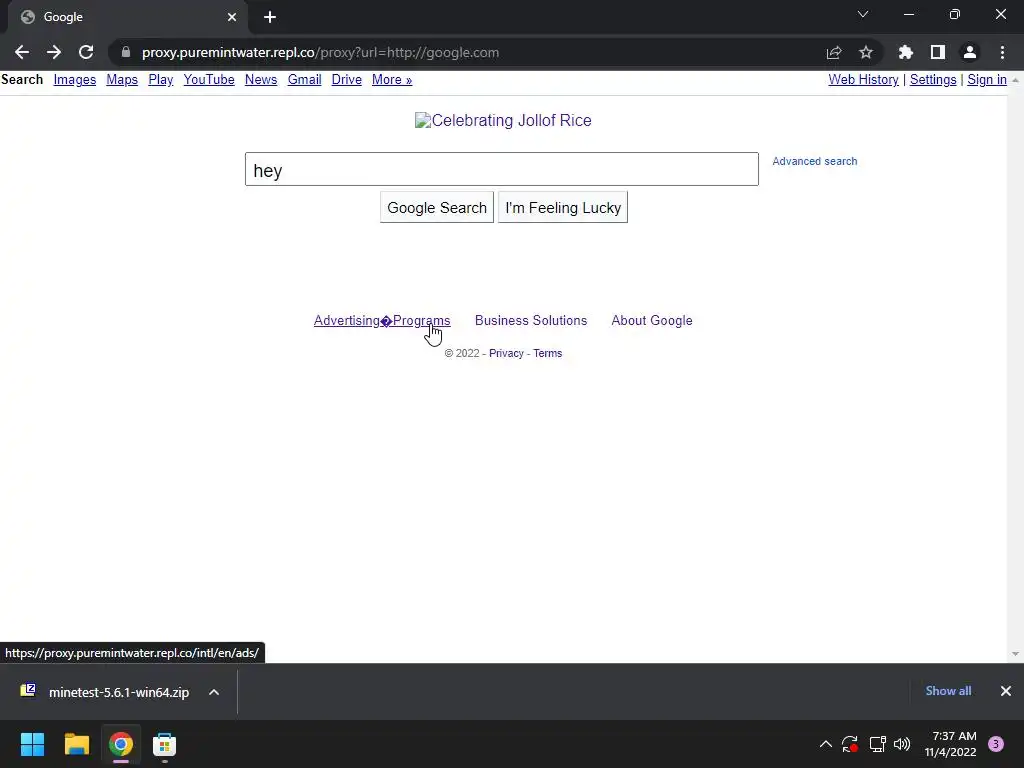The width and height of the screenshot is (1024, 768).
Task: Show hidden system tray icons
Action: (825, 744)
